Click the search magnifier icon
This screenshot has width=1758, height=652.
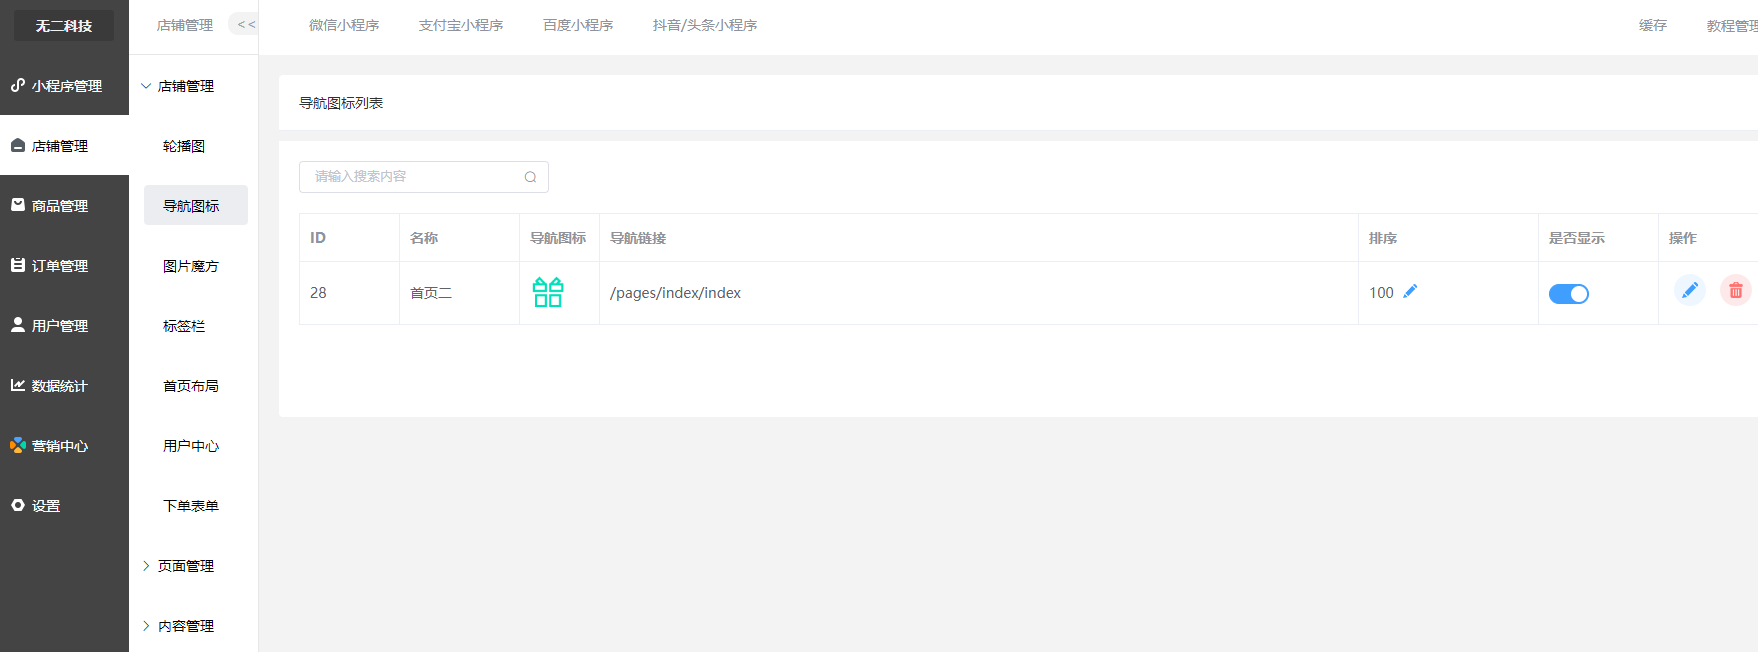tap(530, 177)
